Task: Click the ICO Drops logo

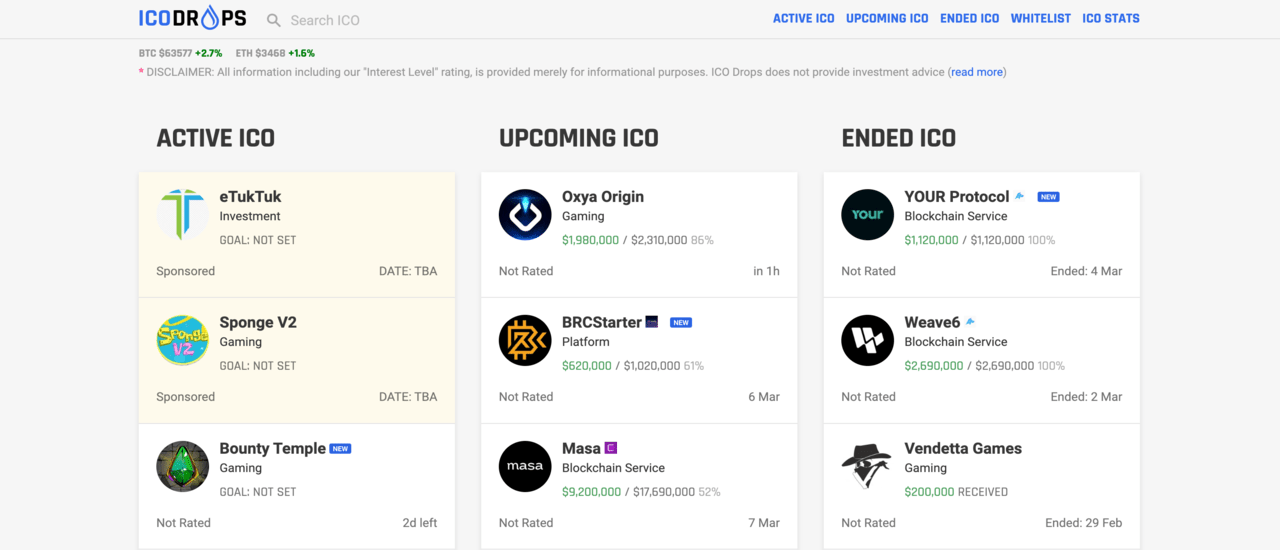Action: coord(192,18)
